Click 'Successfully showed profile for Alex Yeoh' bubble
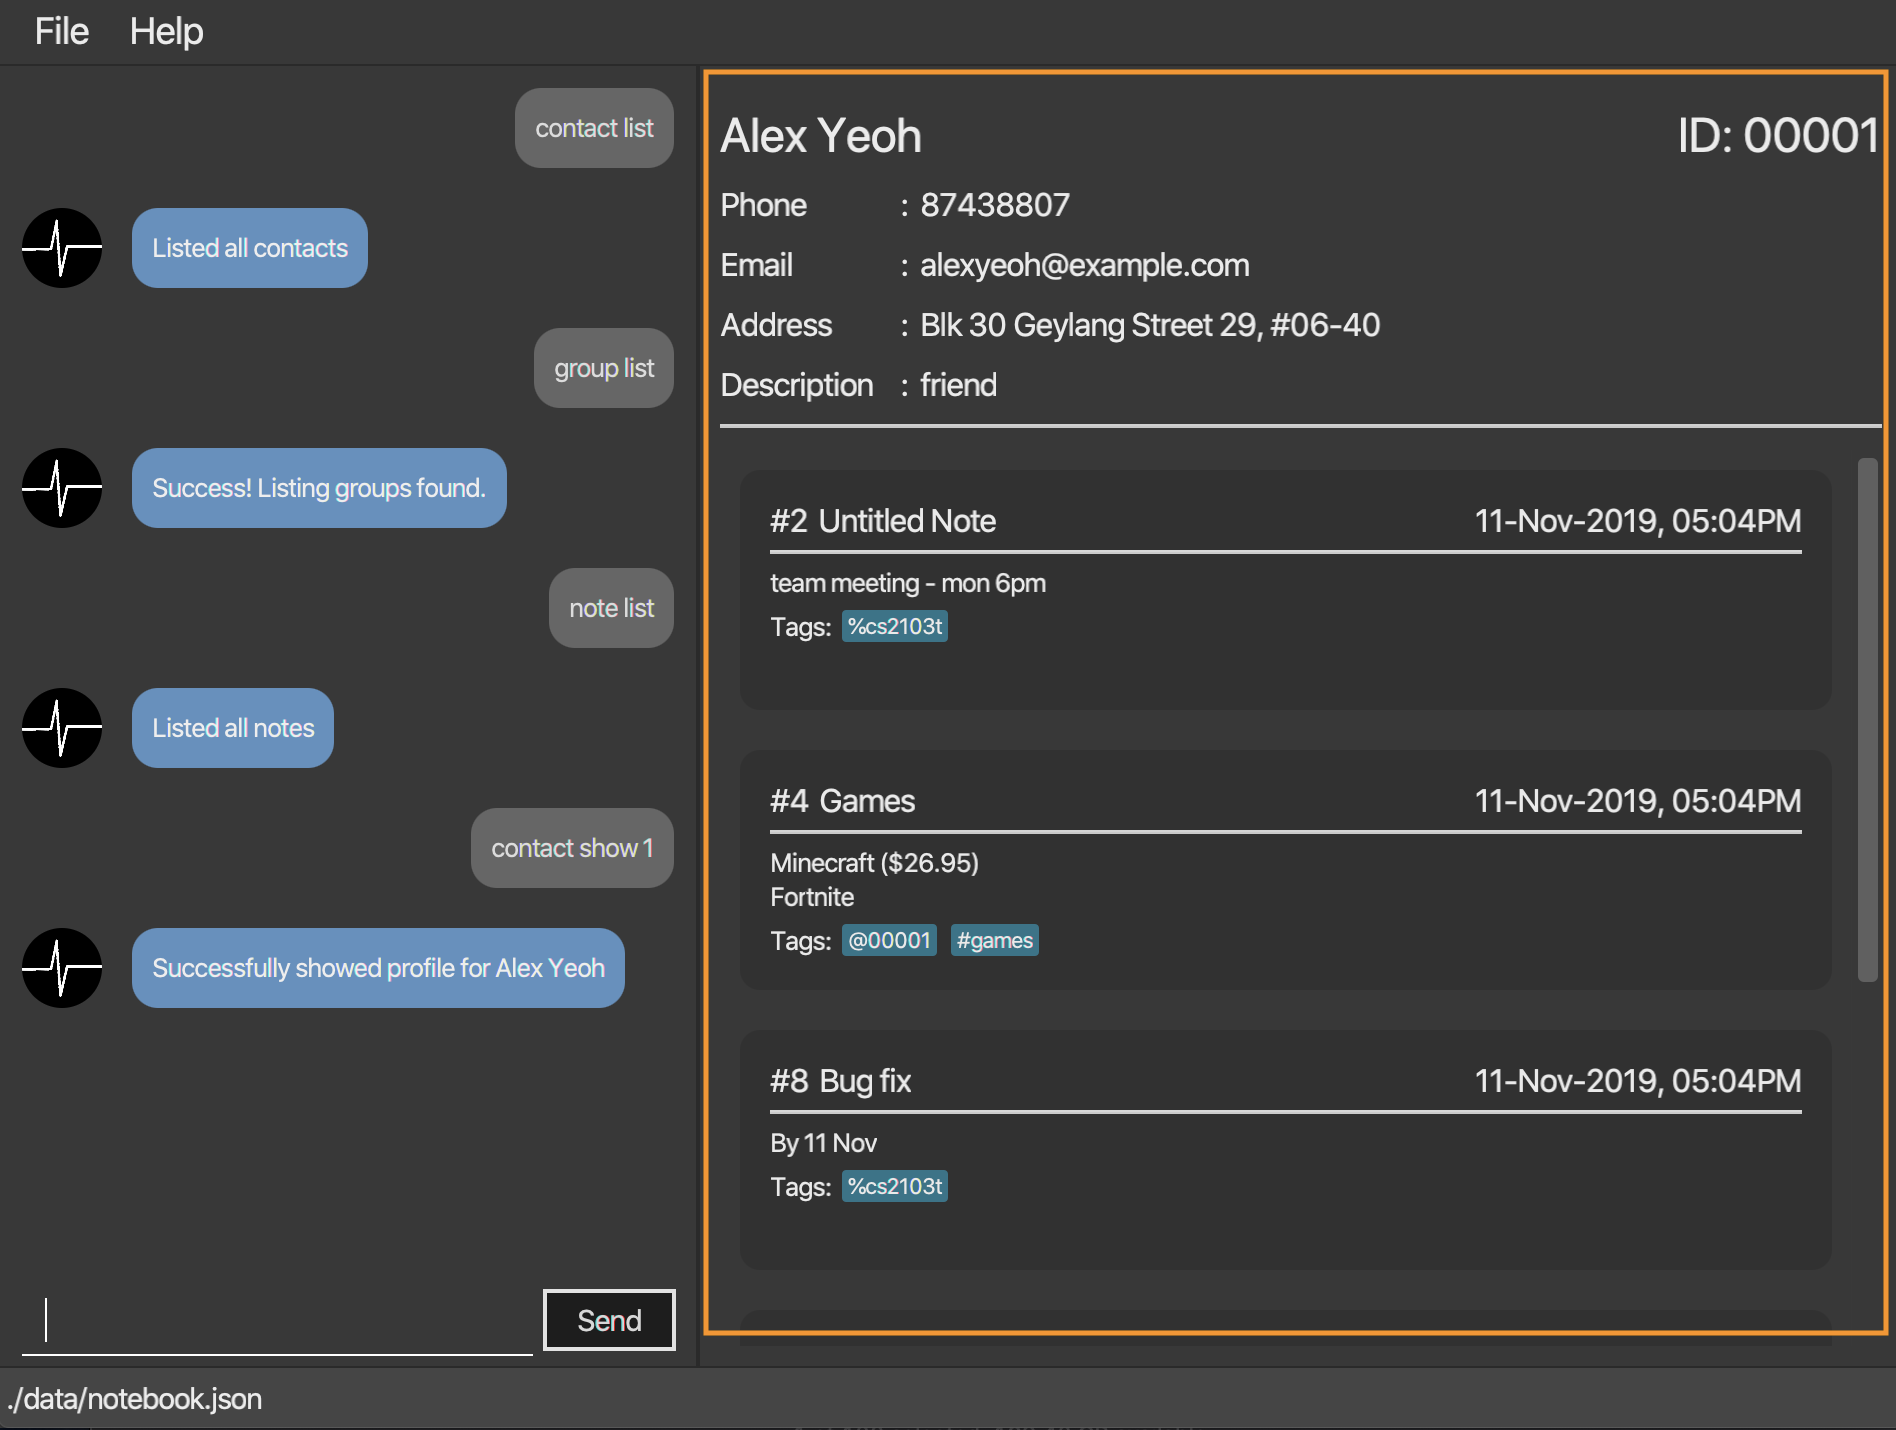 point(378,968)
